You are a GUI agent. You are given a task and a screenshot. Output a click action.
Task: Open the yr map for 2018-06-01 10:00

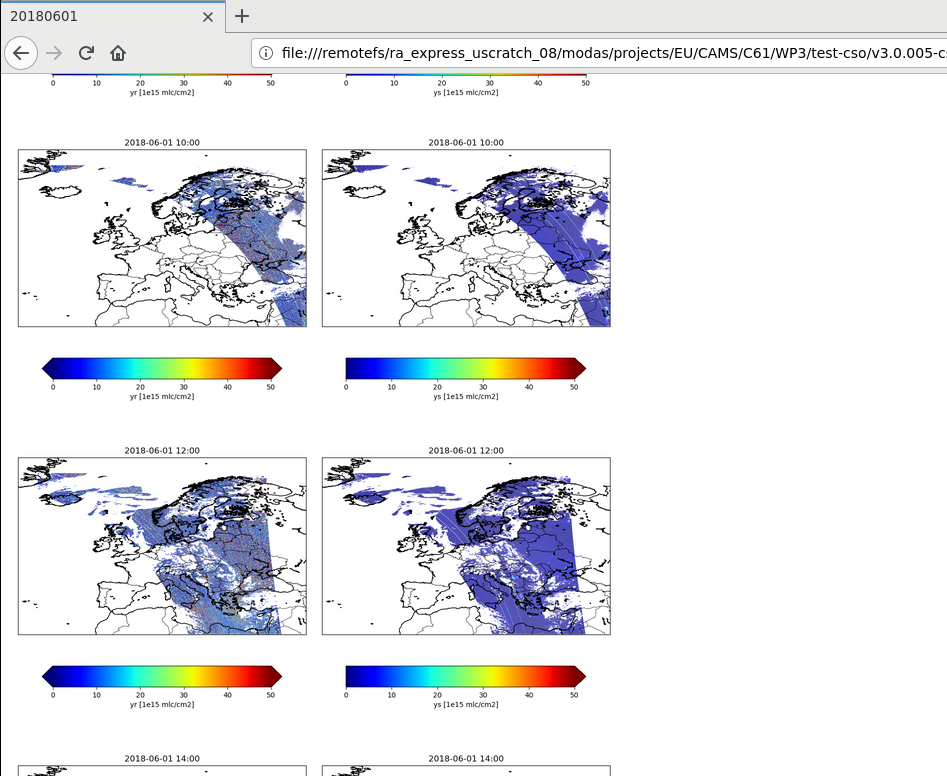coord(162,238)
